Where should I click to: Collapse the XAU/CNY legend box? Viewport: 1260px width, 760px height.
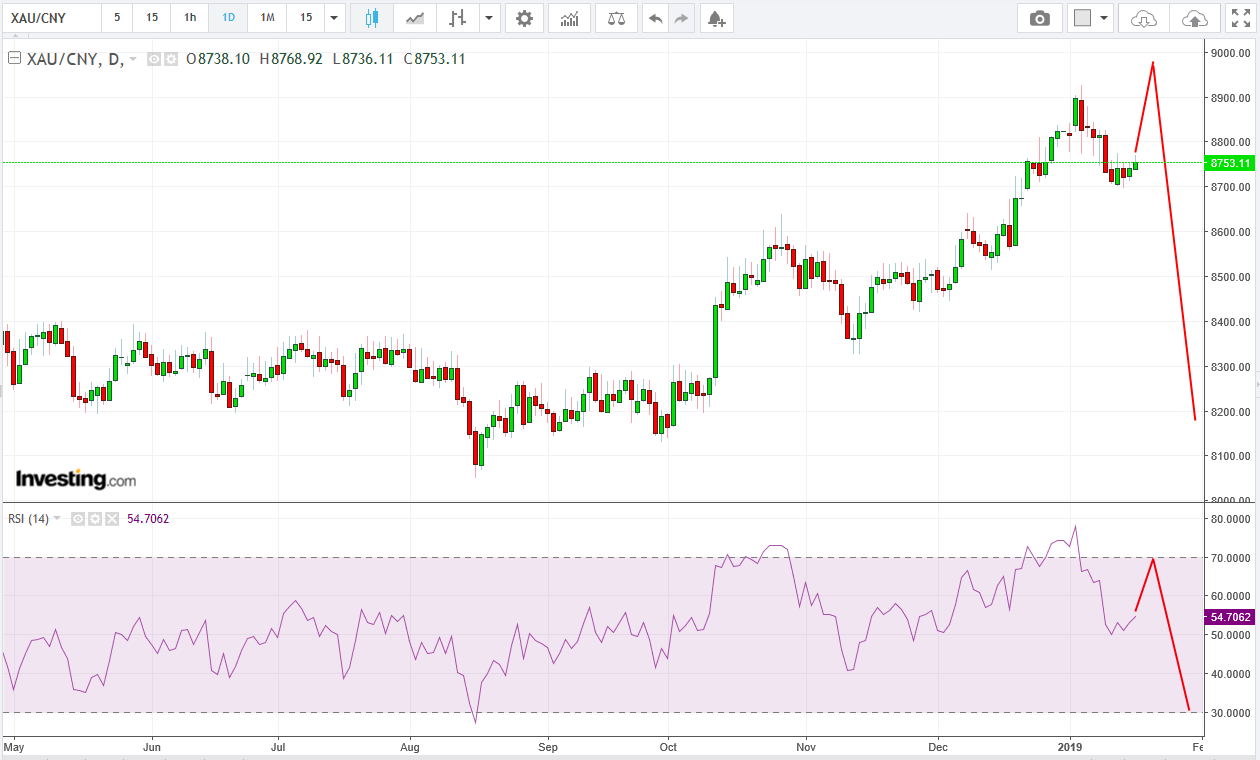(x=14, y=59)
